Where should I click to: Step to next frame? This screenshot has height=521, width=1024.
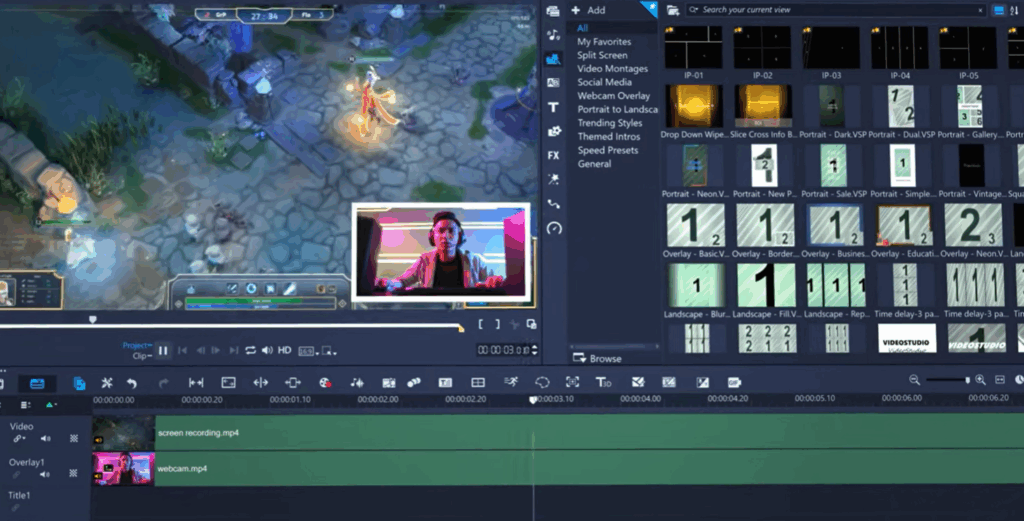(216, 351)
